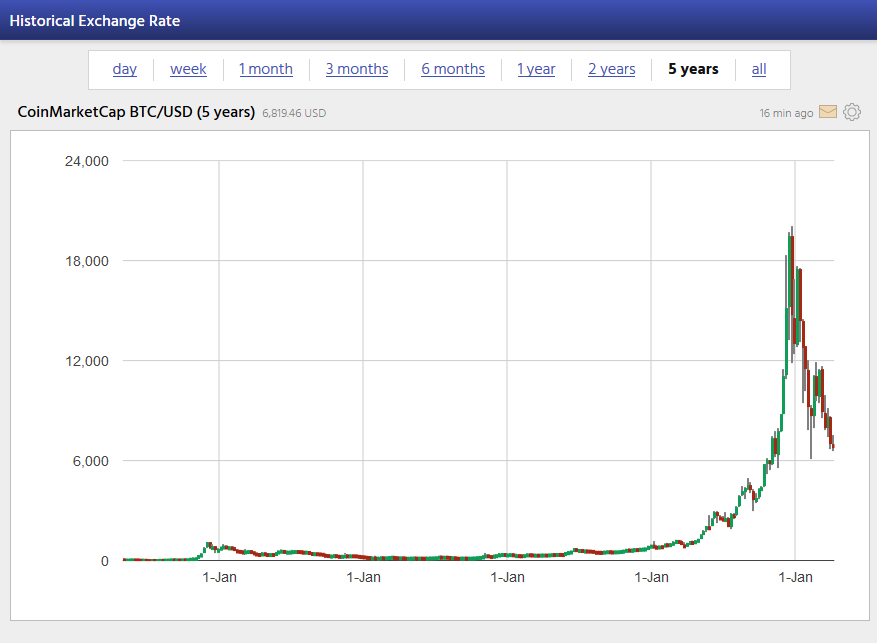877x643 pixels.
Task: Click the Historical Exchange Rate header
Action: click(x=95, y=20)
